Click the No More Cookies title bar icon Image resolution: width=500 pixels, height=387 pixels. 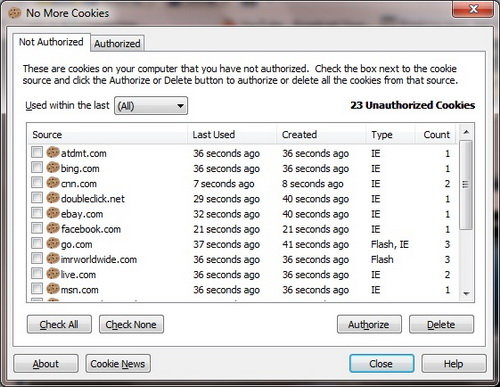[x=15, y=13]
